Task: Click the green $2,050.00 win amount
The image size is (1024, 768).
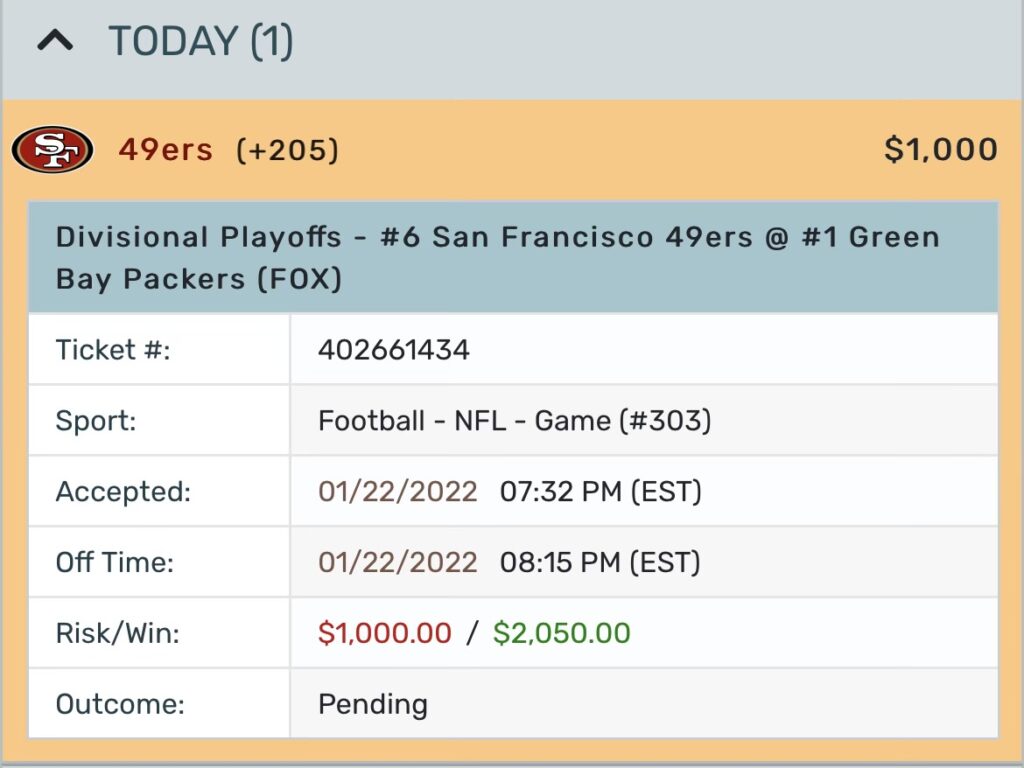Action: tap(562, 633)
